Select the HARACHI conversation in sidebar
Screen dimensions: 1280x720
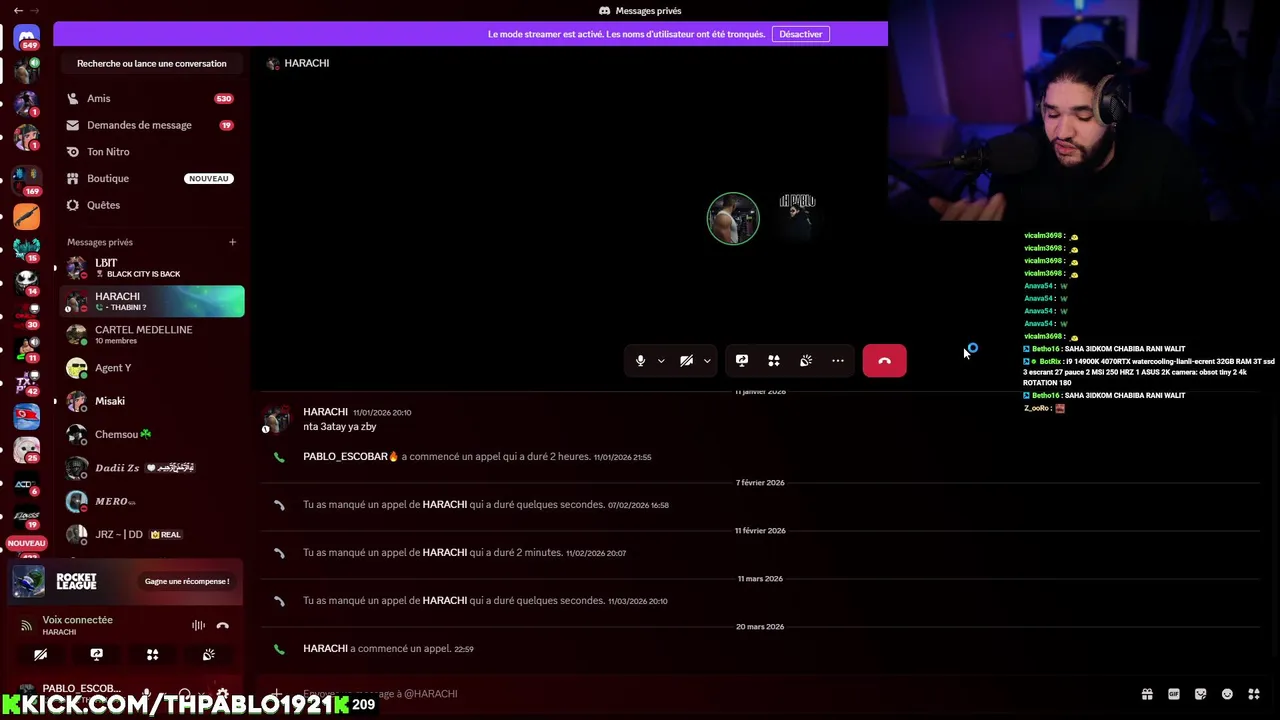pos(152,301)
